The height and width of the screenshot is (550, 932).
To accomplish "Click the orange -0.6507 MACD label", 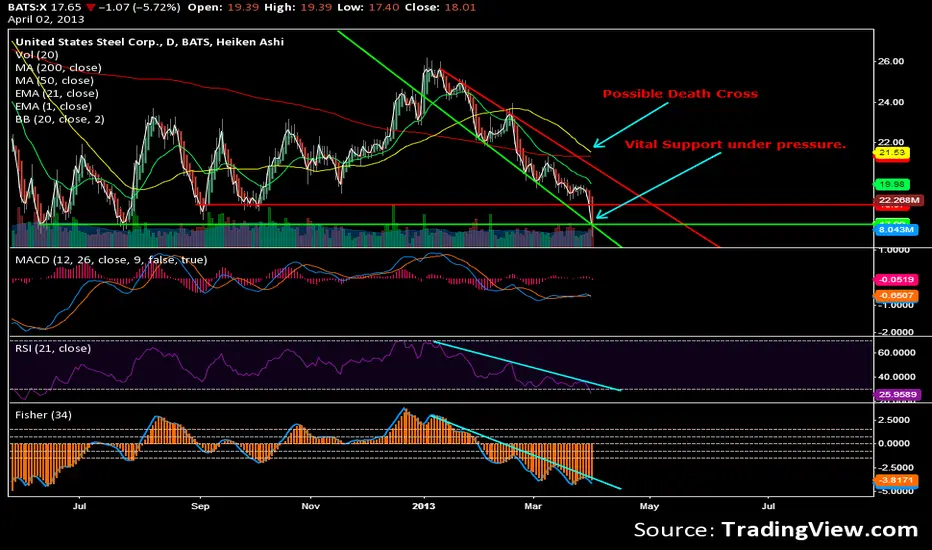I will (x=895, y=295).
